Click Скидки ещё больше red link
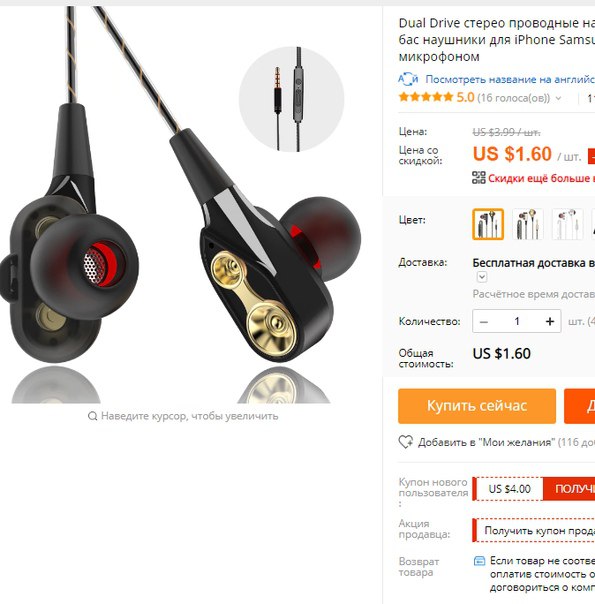The width and height of the screenshot is (595, 604). (541, 178)
